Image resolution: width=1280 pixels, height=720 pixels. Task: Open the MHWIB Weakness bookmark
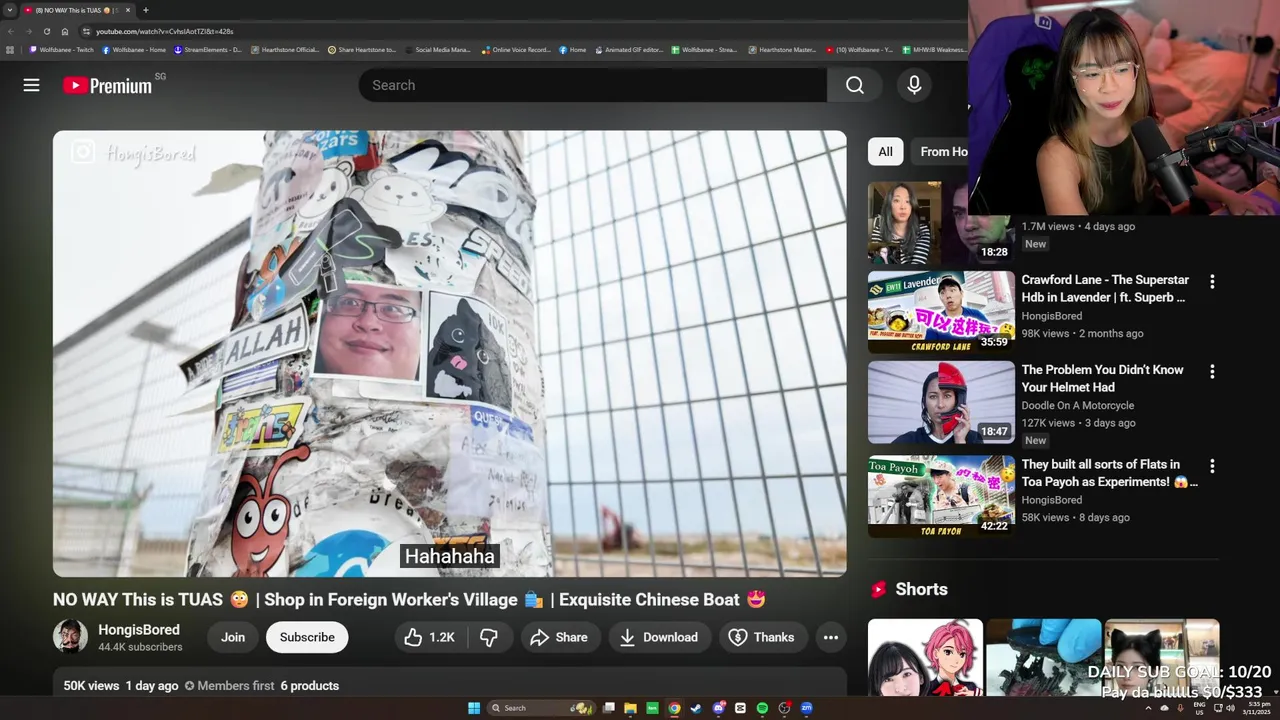[934, 49]
